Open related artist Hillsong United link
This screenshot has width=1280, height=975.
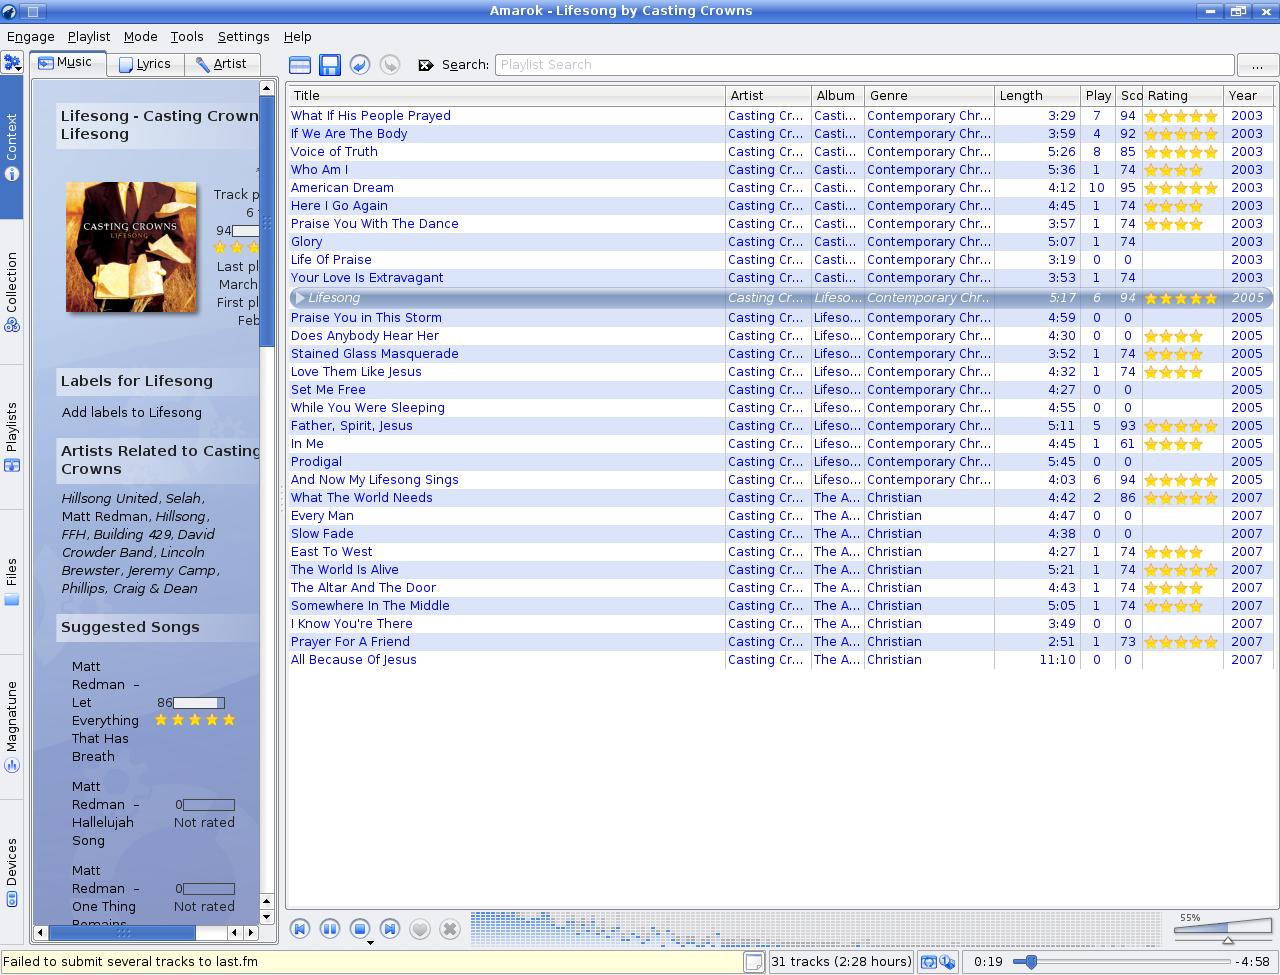point(110,498)
